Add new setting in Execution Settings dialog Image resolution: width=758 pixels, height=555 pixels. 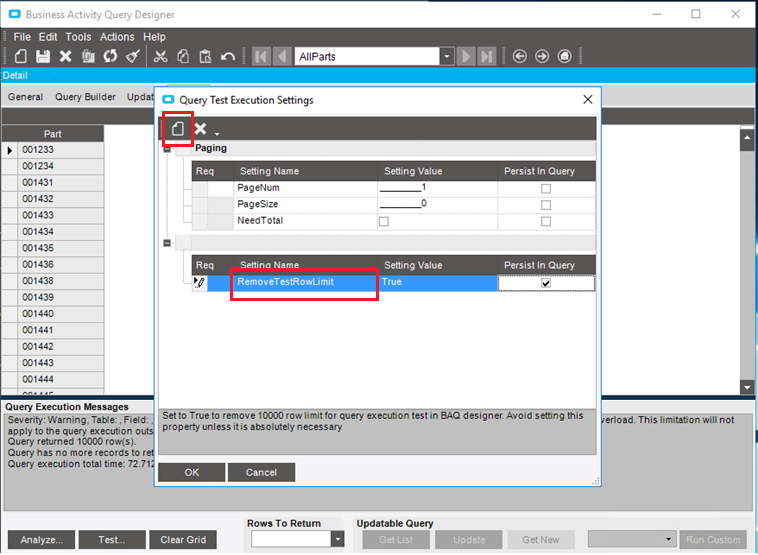pyautogui.click(x=178, y=129)
